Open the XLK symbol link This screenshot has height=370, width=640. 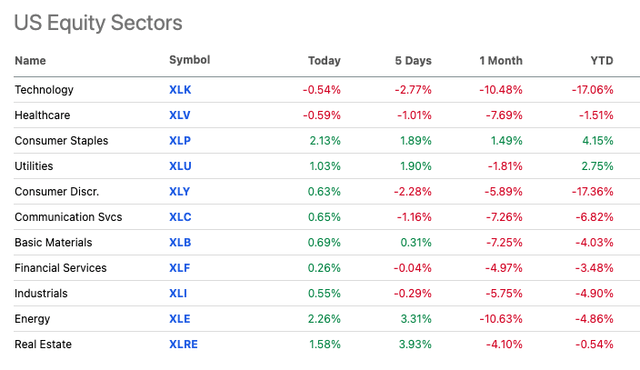180,90
